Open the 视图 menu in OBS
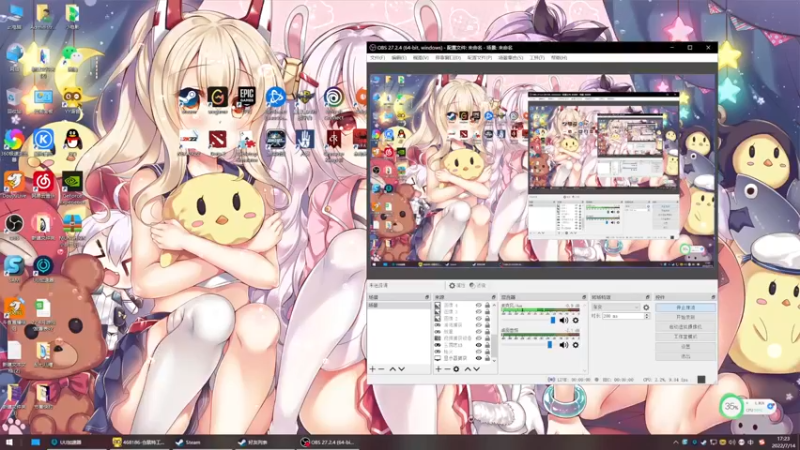Screen dimensions: 800x450 pos(420,58)
